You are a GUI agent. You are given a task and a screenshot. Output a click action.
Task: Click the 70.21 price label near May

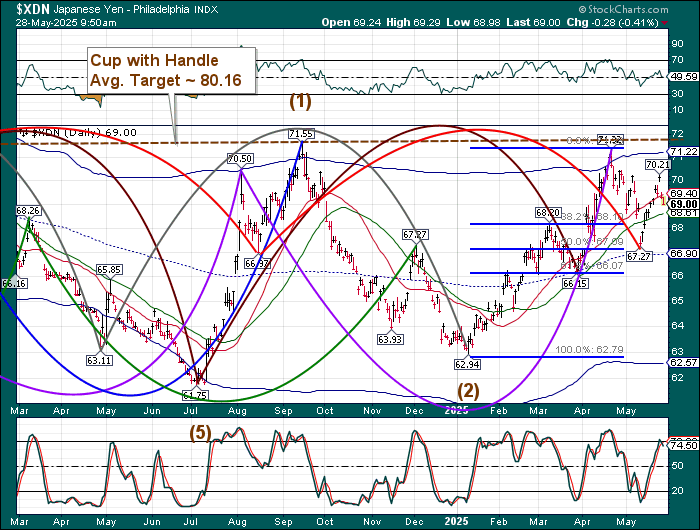pyautogui.click(x=657, y=164)
